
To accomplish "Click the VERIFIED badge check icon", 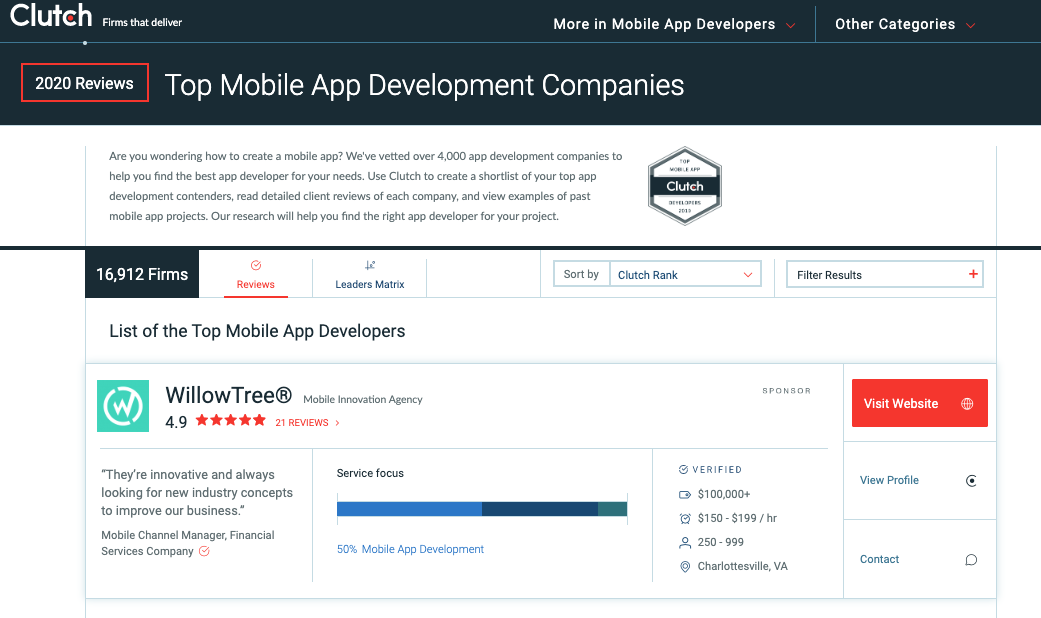I will coord(683,469).
